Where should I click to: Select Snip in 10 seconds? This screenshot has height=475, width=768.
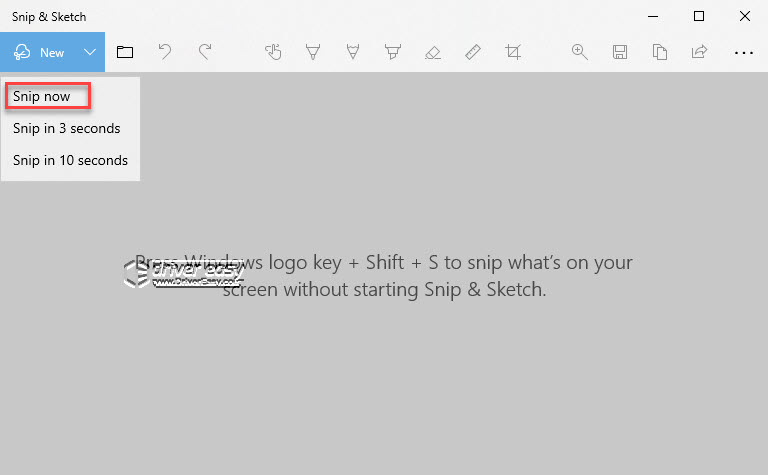point(71,160)
